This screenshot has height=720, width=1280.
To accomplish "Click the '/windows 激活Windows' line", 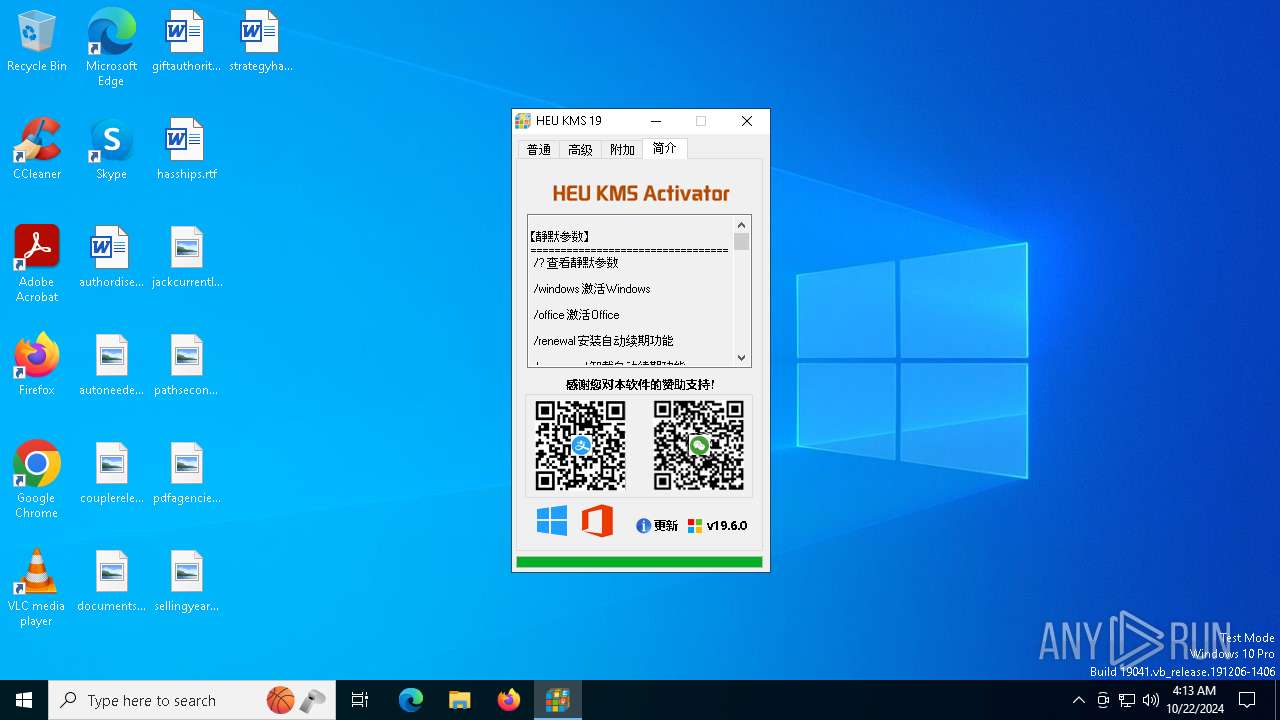I will [592, 289].
